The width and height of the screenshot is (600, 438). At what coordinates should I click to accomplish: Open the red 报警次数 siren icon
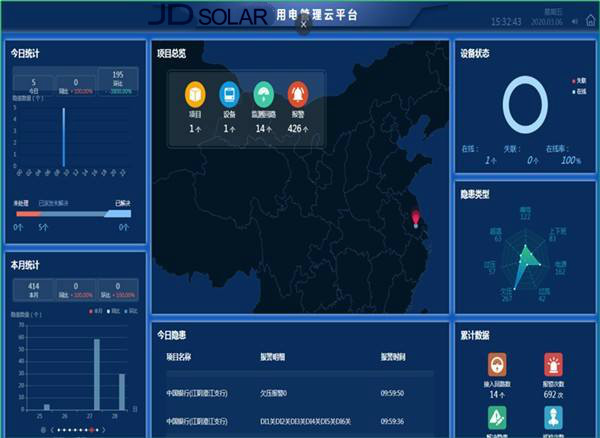(553, 365)
